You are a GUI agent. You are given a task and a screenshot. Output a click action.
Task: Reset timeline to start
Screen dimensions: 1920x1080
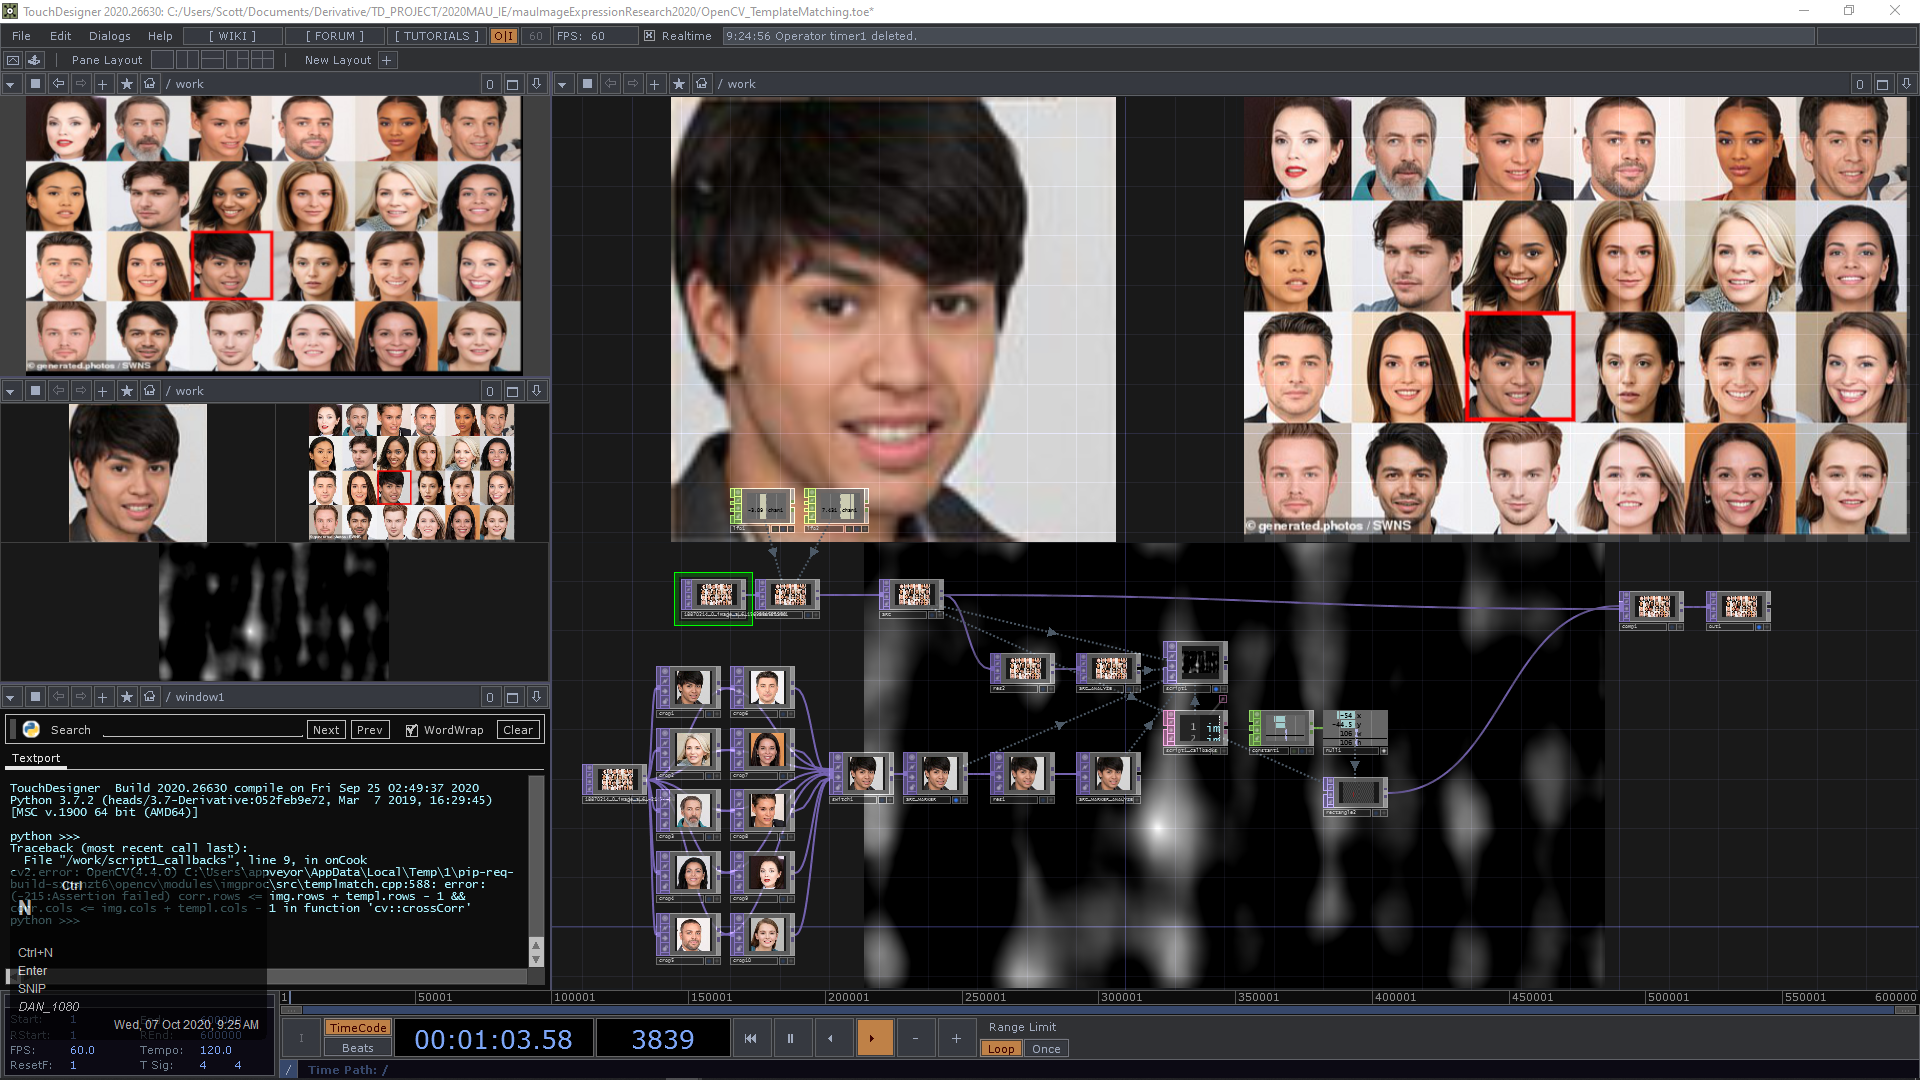pyautogui.click(x=750, y=1038)
